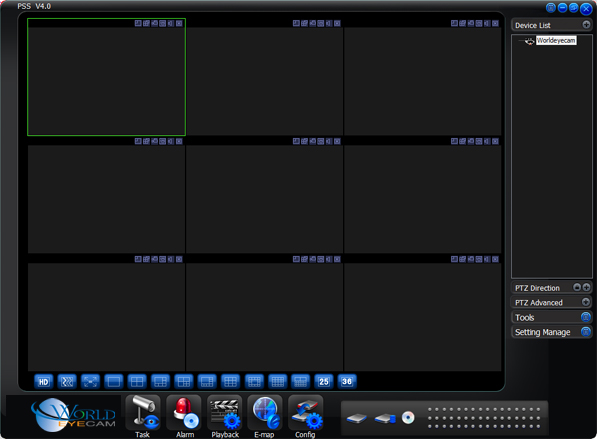Select 36-window layout button
The width and height of the screenshot is (597, 439).
tap(347, 382)
